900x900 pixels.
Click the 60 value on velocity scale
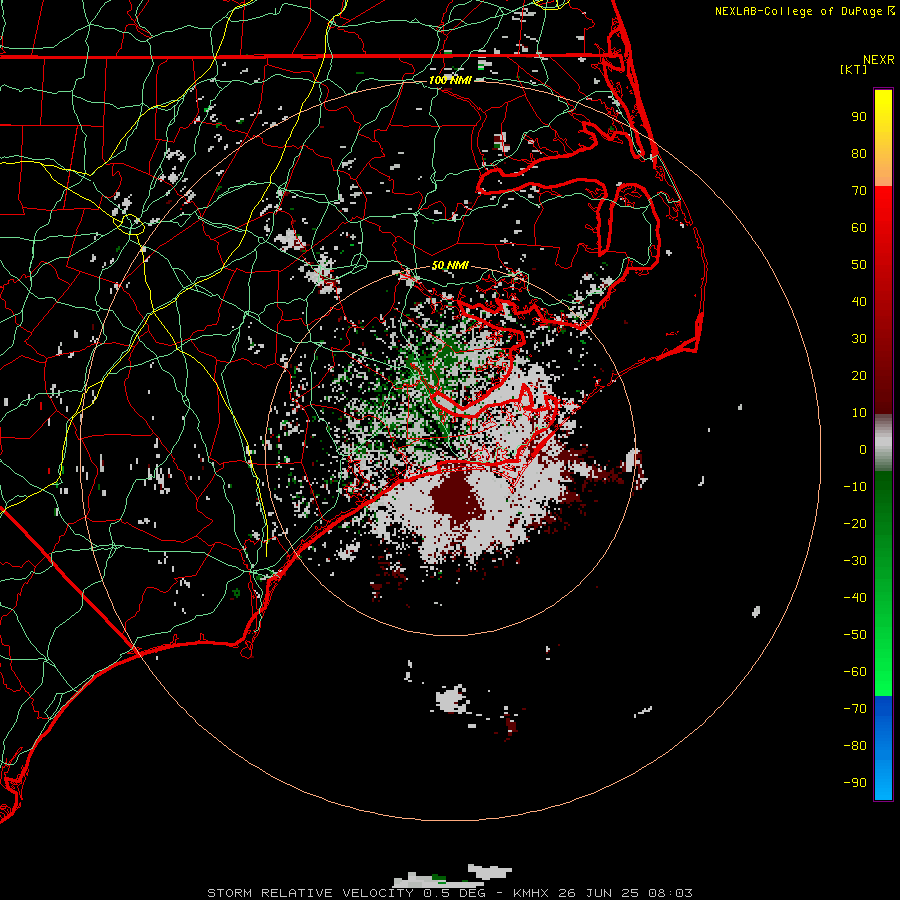pyautogui.click(x=859, y=227)
